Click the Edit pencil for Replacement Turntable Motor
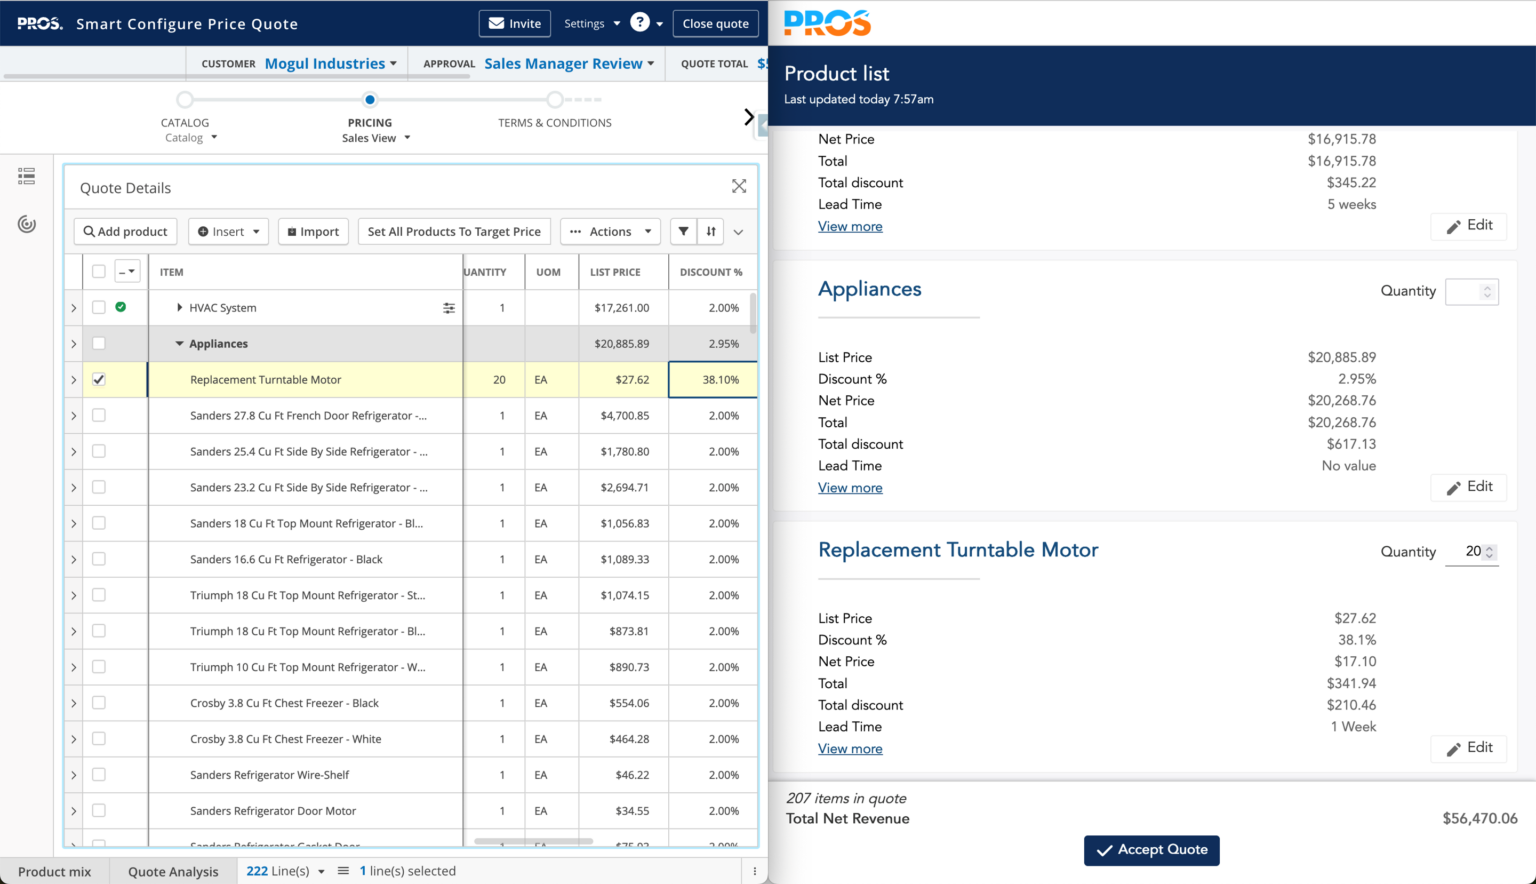1536x884 pixels. 1468,748
